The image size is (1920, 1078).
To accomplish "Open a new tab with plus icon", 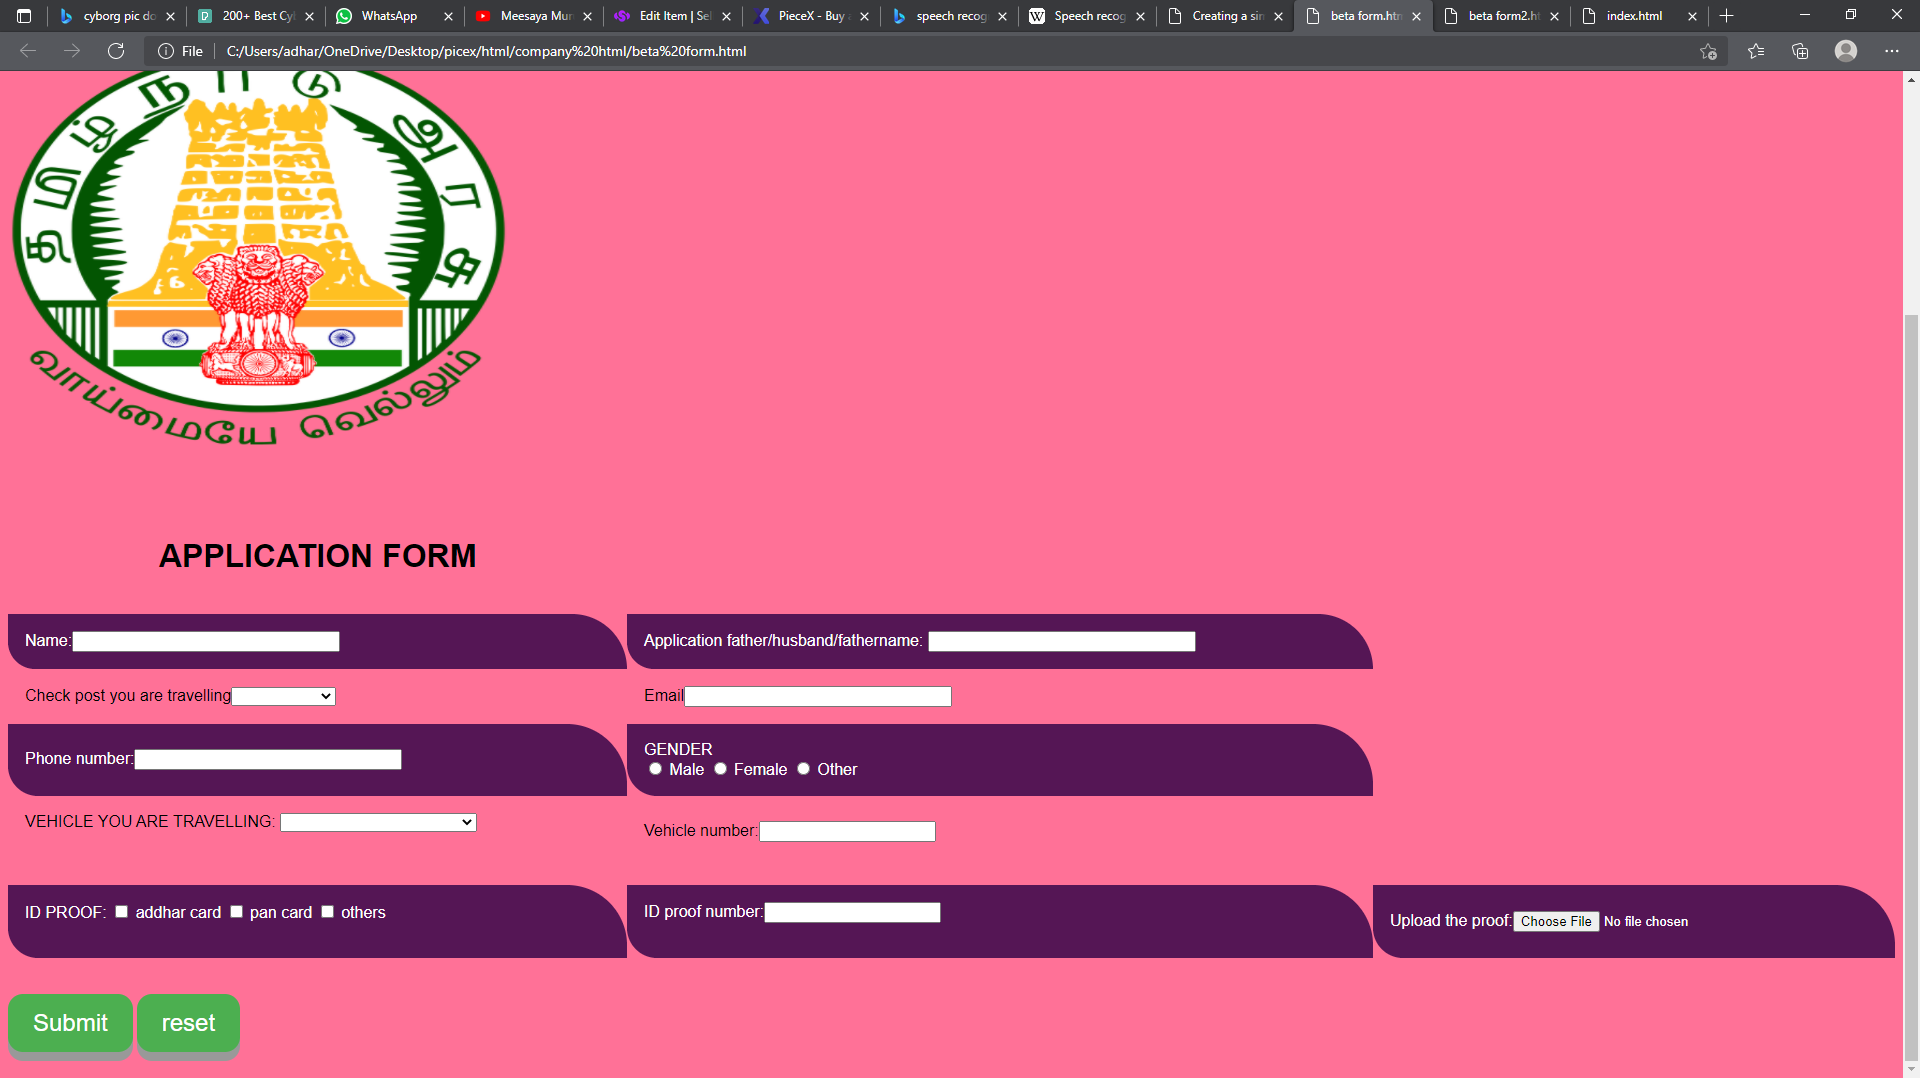I will click(x=1726, y=16).
